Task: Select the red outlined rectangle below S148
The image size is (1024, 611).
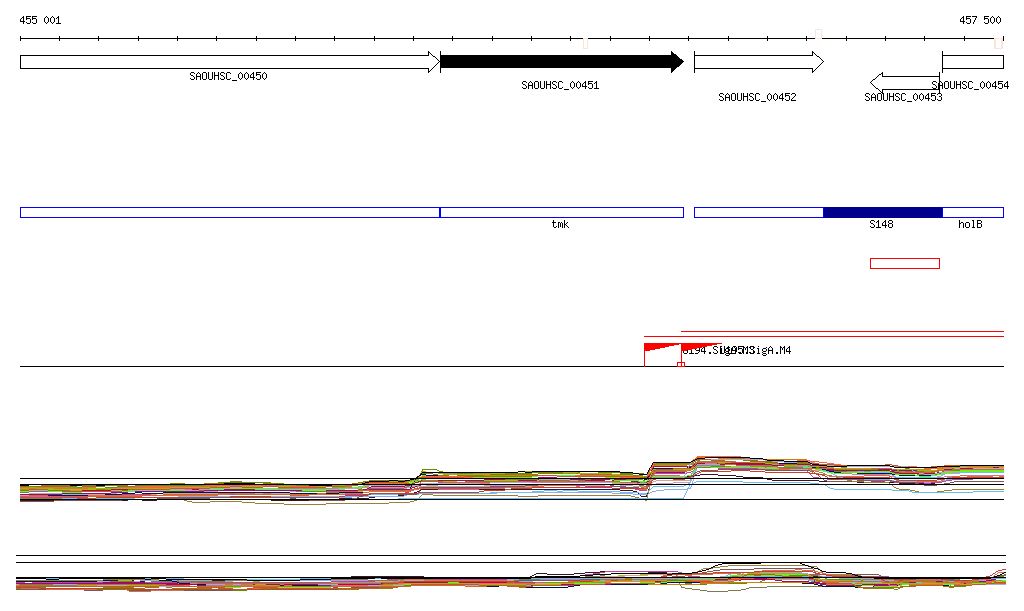Action: click(x=904, y=263)
